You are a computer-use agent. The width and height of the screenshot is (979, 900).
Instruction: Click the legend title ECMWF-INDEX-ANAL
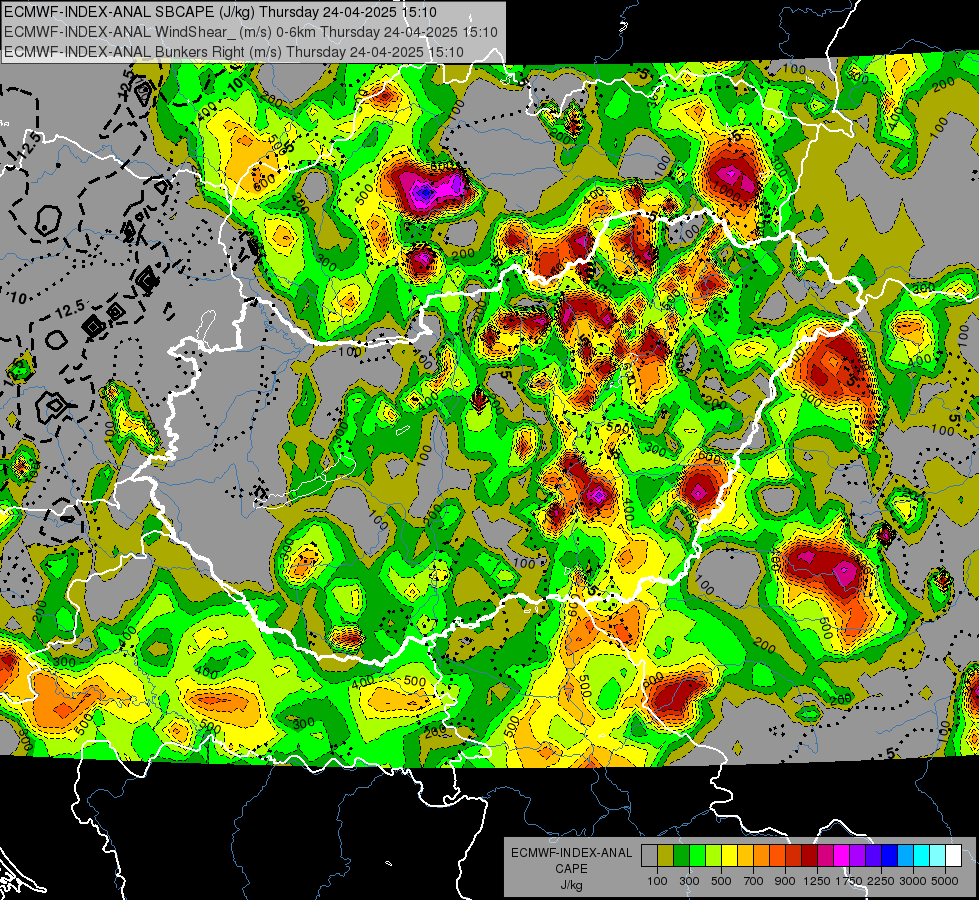(571, 853)
